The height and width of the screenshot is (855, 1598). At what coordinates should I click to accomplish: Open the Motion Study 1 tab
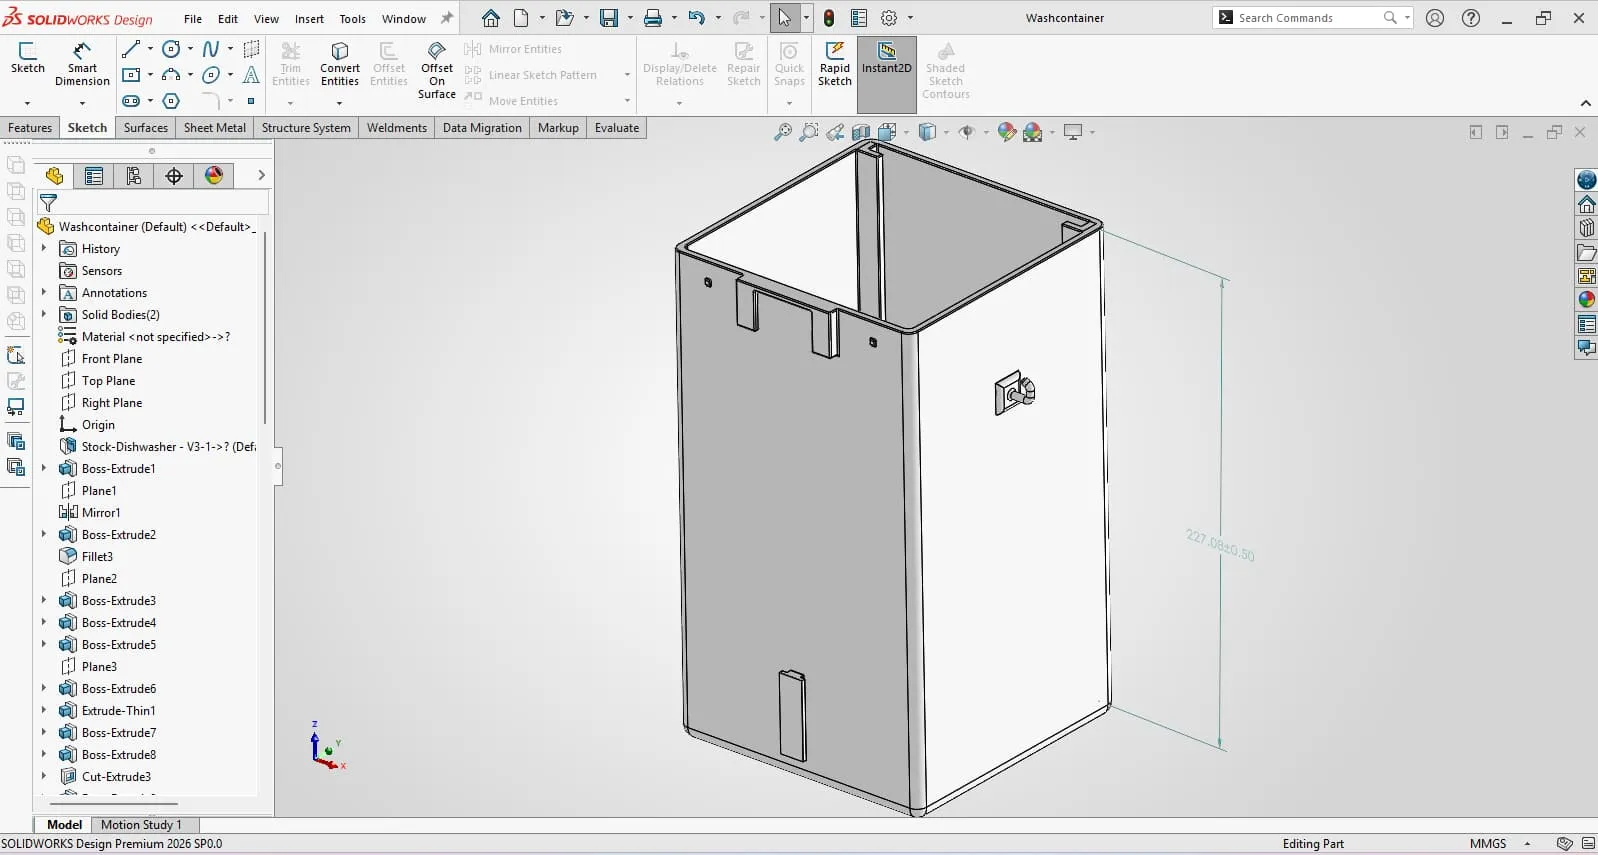click(141, 825)
